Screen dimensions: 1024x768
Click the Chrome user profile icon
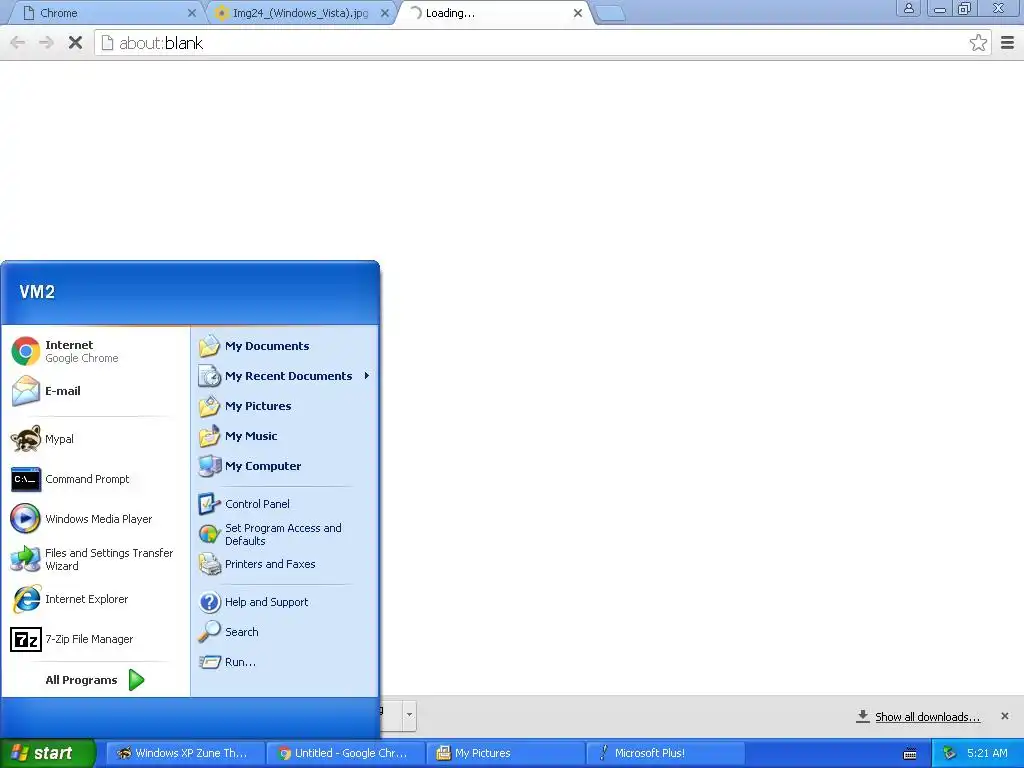pyautogui.click(x=908, y=8)
